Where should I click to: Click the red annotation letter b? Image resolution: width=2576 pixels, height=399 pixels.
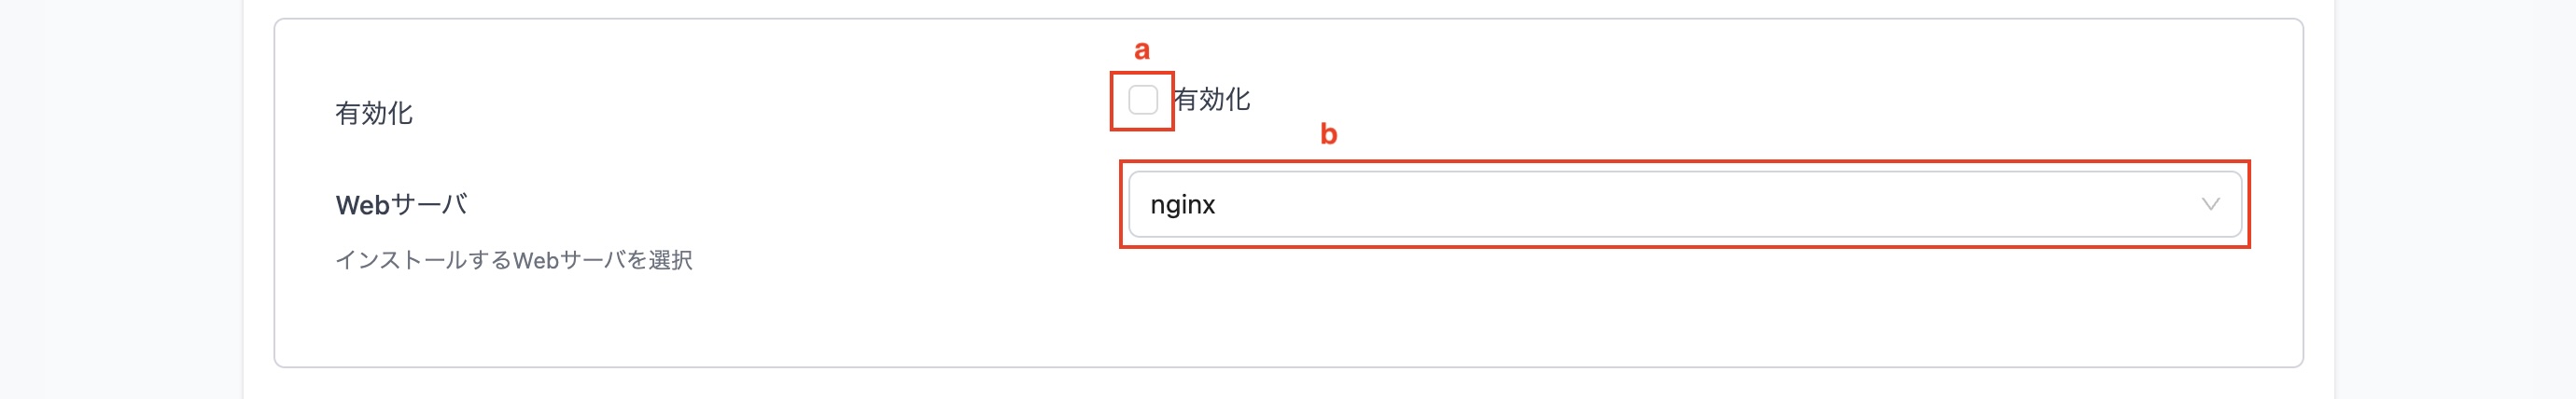click(x=1328, y=134)
